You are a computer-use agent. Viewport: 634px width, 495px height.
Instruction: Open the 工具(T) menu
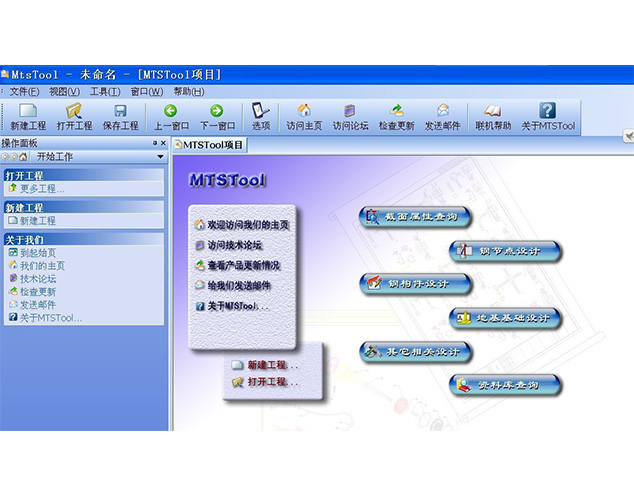pyautogui.click(x=105, y=92)
